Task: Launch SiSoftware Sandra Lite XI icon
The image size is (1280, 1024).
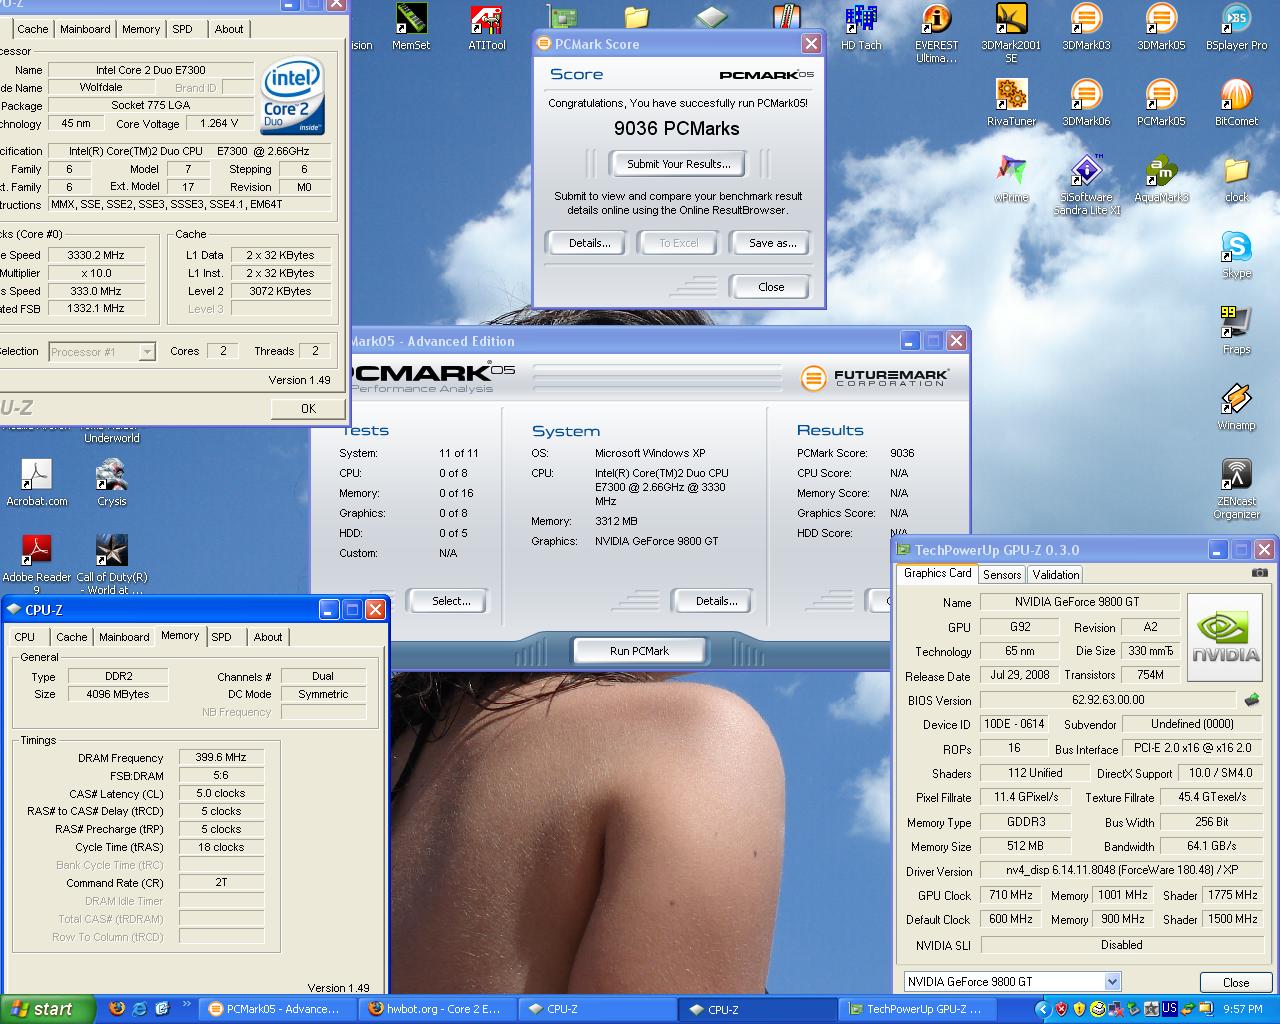Action: pos(1086,185)
